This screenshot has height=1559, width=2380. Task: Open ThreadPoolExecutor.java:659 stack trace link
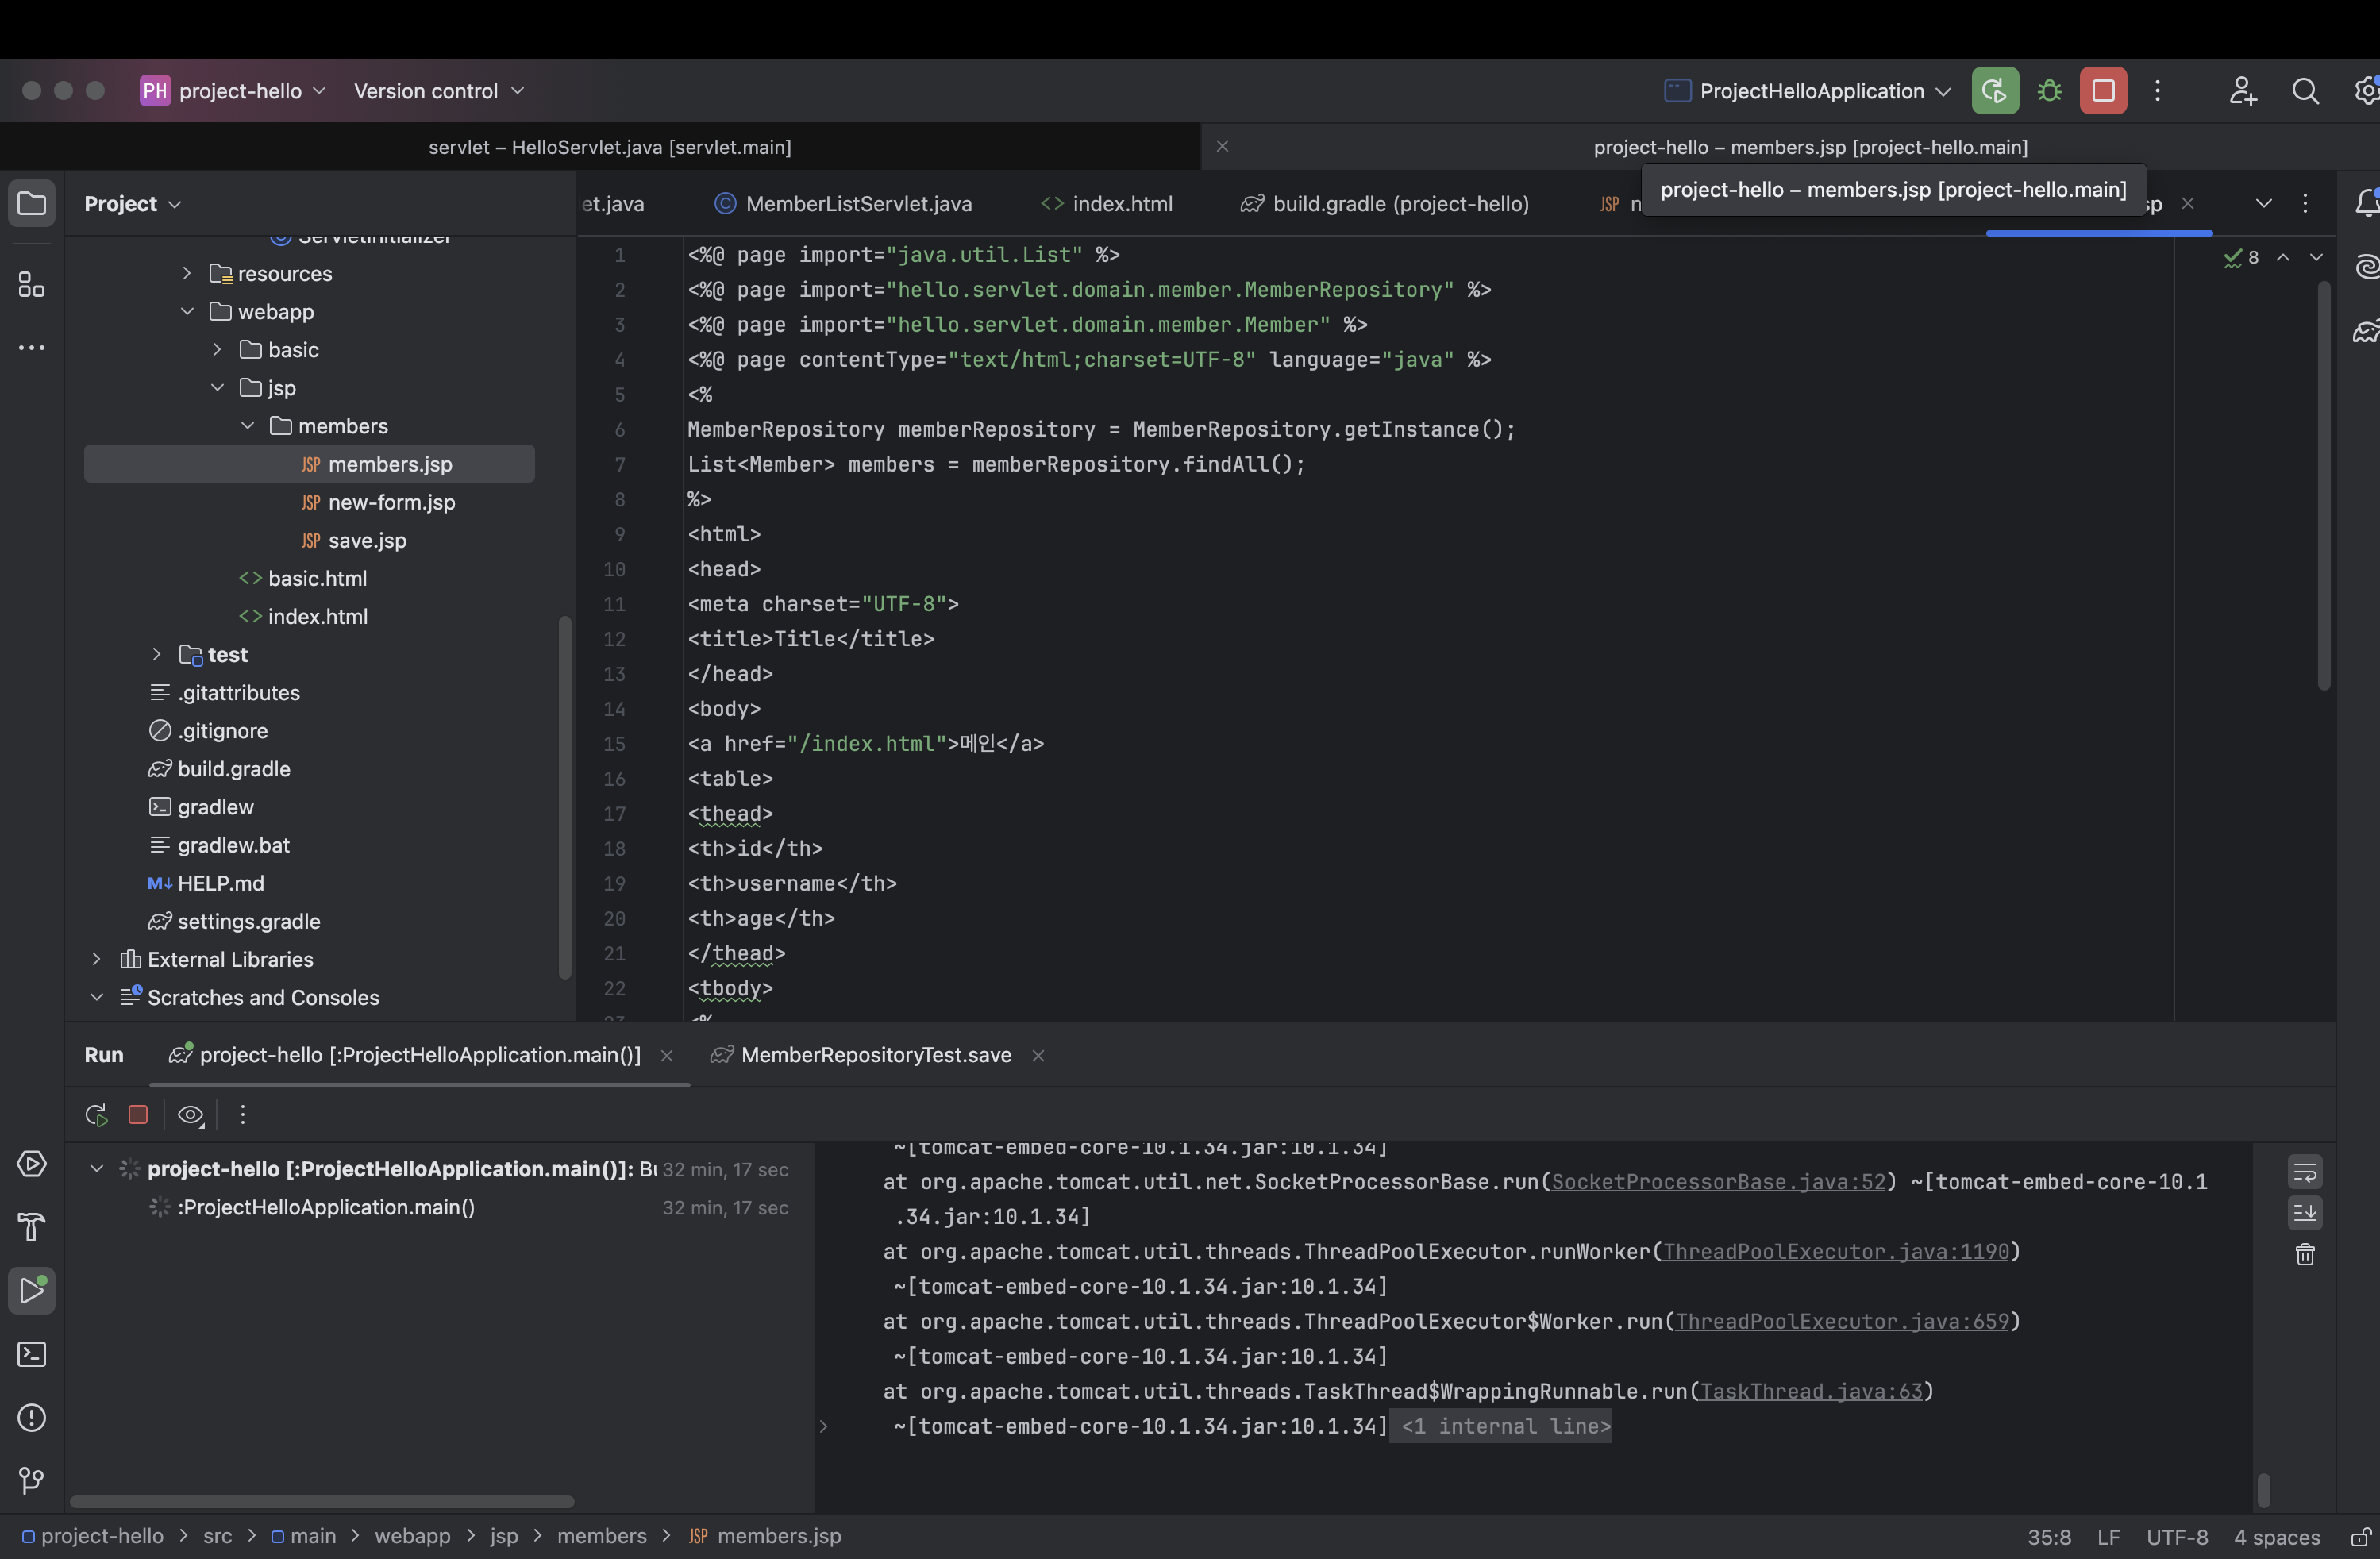[x=1842, y=1321]
